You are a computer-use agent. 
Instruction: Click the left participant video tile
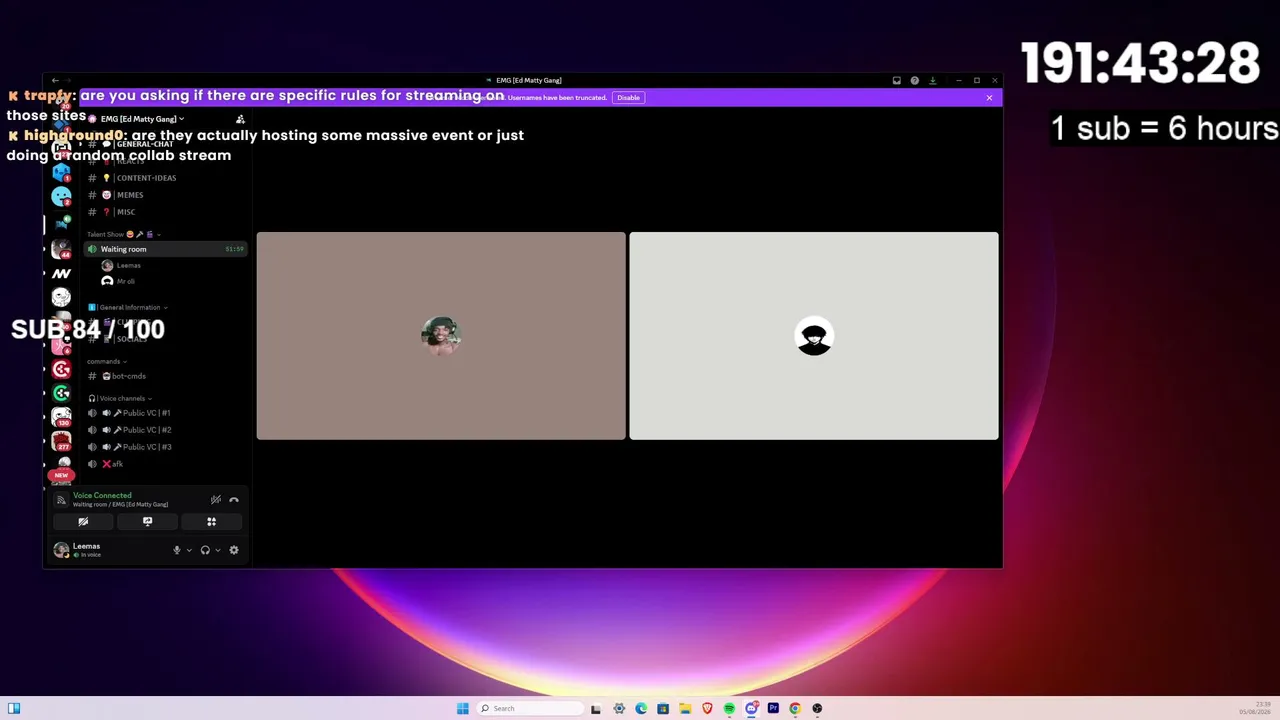[x=441, y=336]
